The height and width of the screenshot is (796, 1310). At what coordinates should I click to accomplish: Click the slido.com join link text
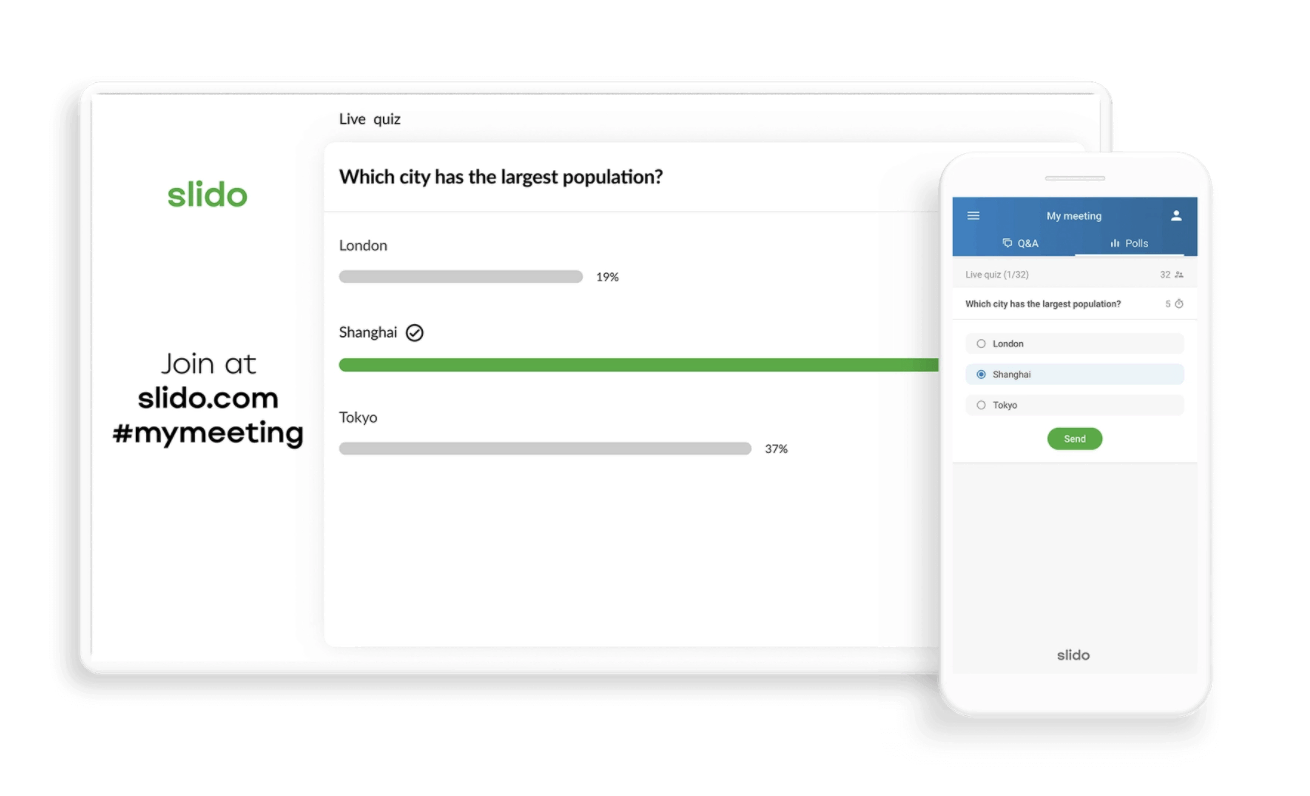tap(208, 398)
